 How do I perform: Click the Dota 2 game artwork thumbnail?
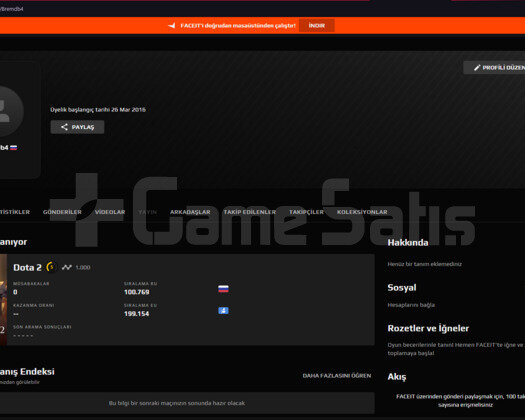(x=3, y=300)
